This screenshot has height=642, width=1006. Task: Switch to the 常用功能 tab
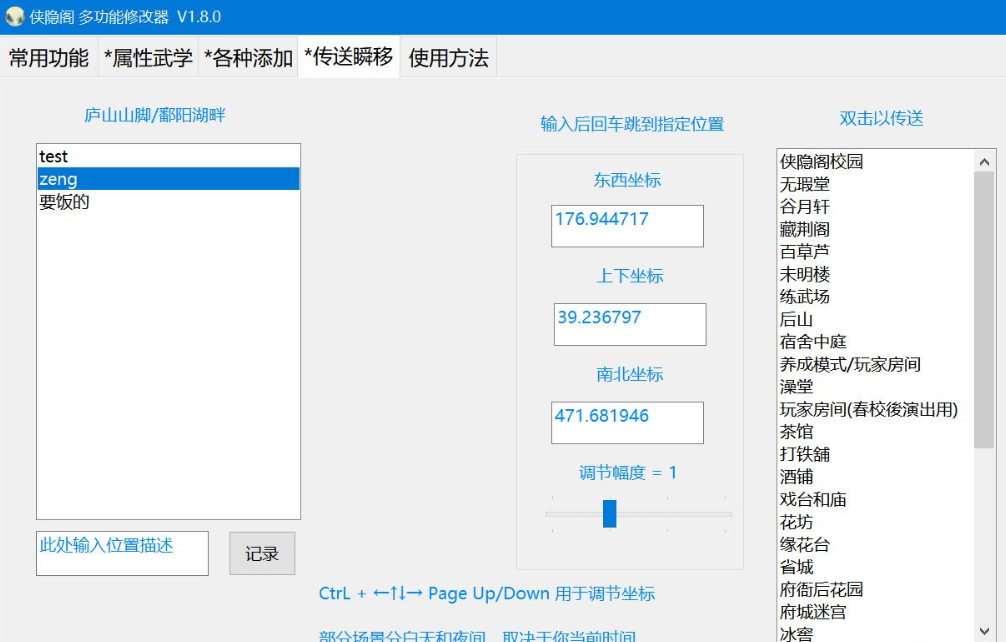pos(49,58)
